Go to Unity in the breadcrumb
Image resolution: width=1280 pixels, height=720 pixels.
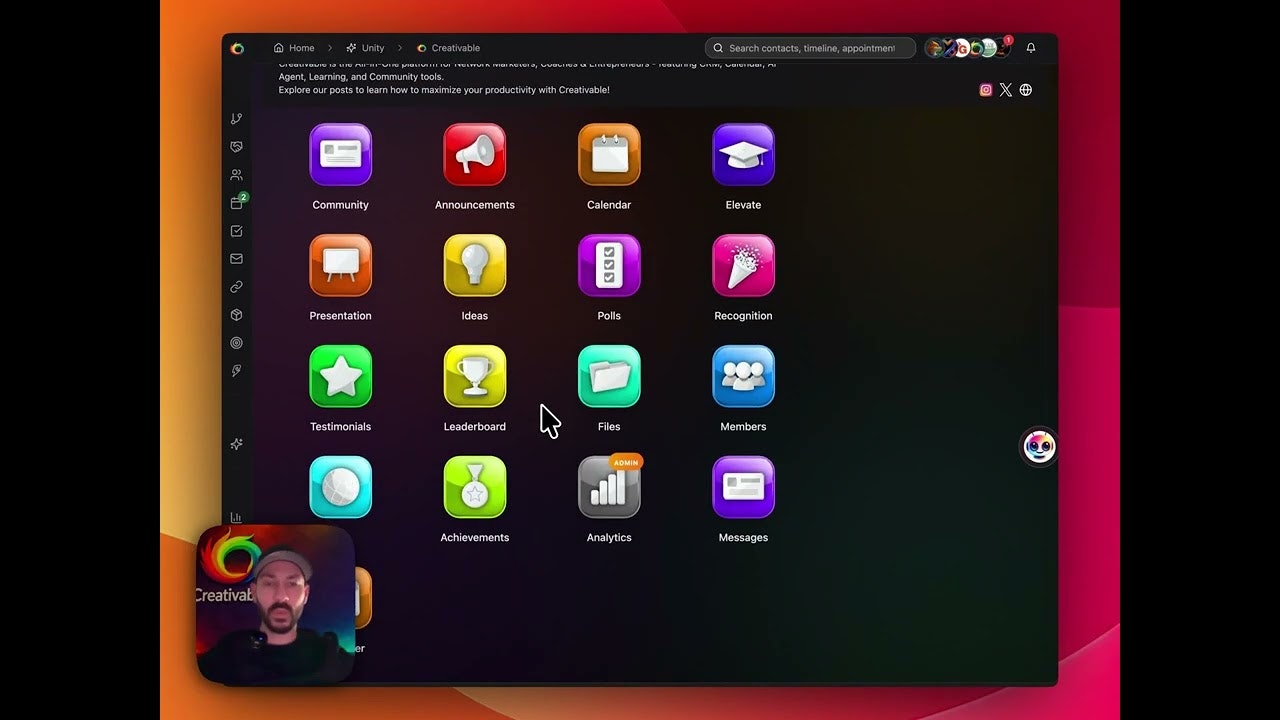pos(365,48)
